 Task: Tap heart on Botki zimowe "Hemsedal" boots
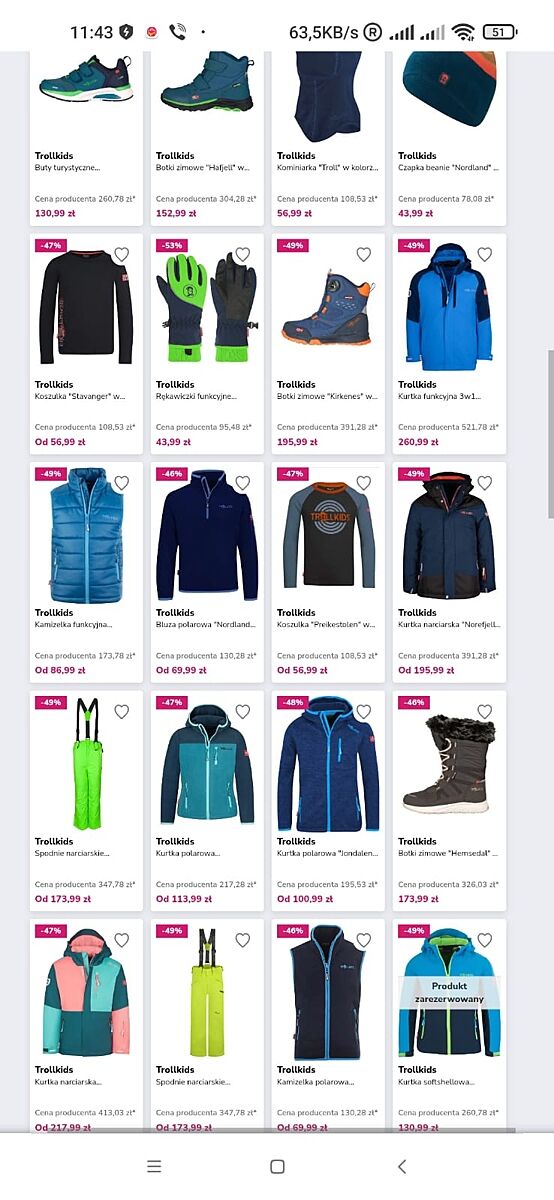tap(484, 712)
